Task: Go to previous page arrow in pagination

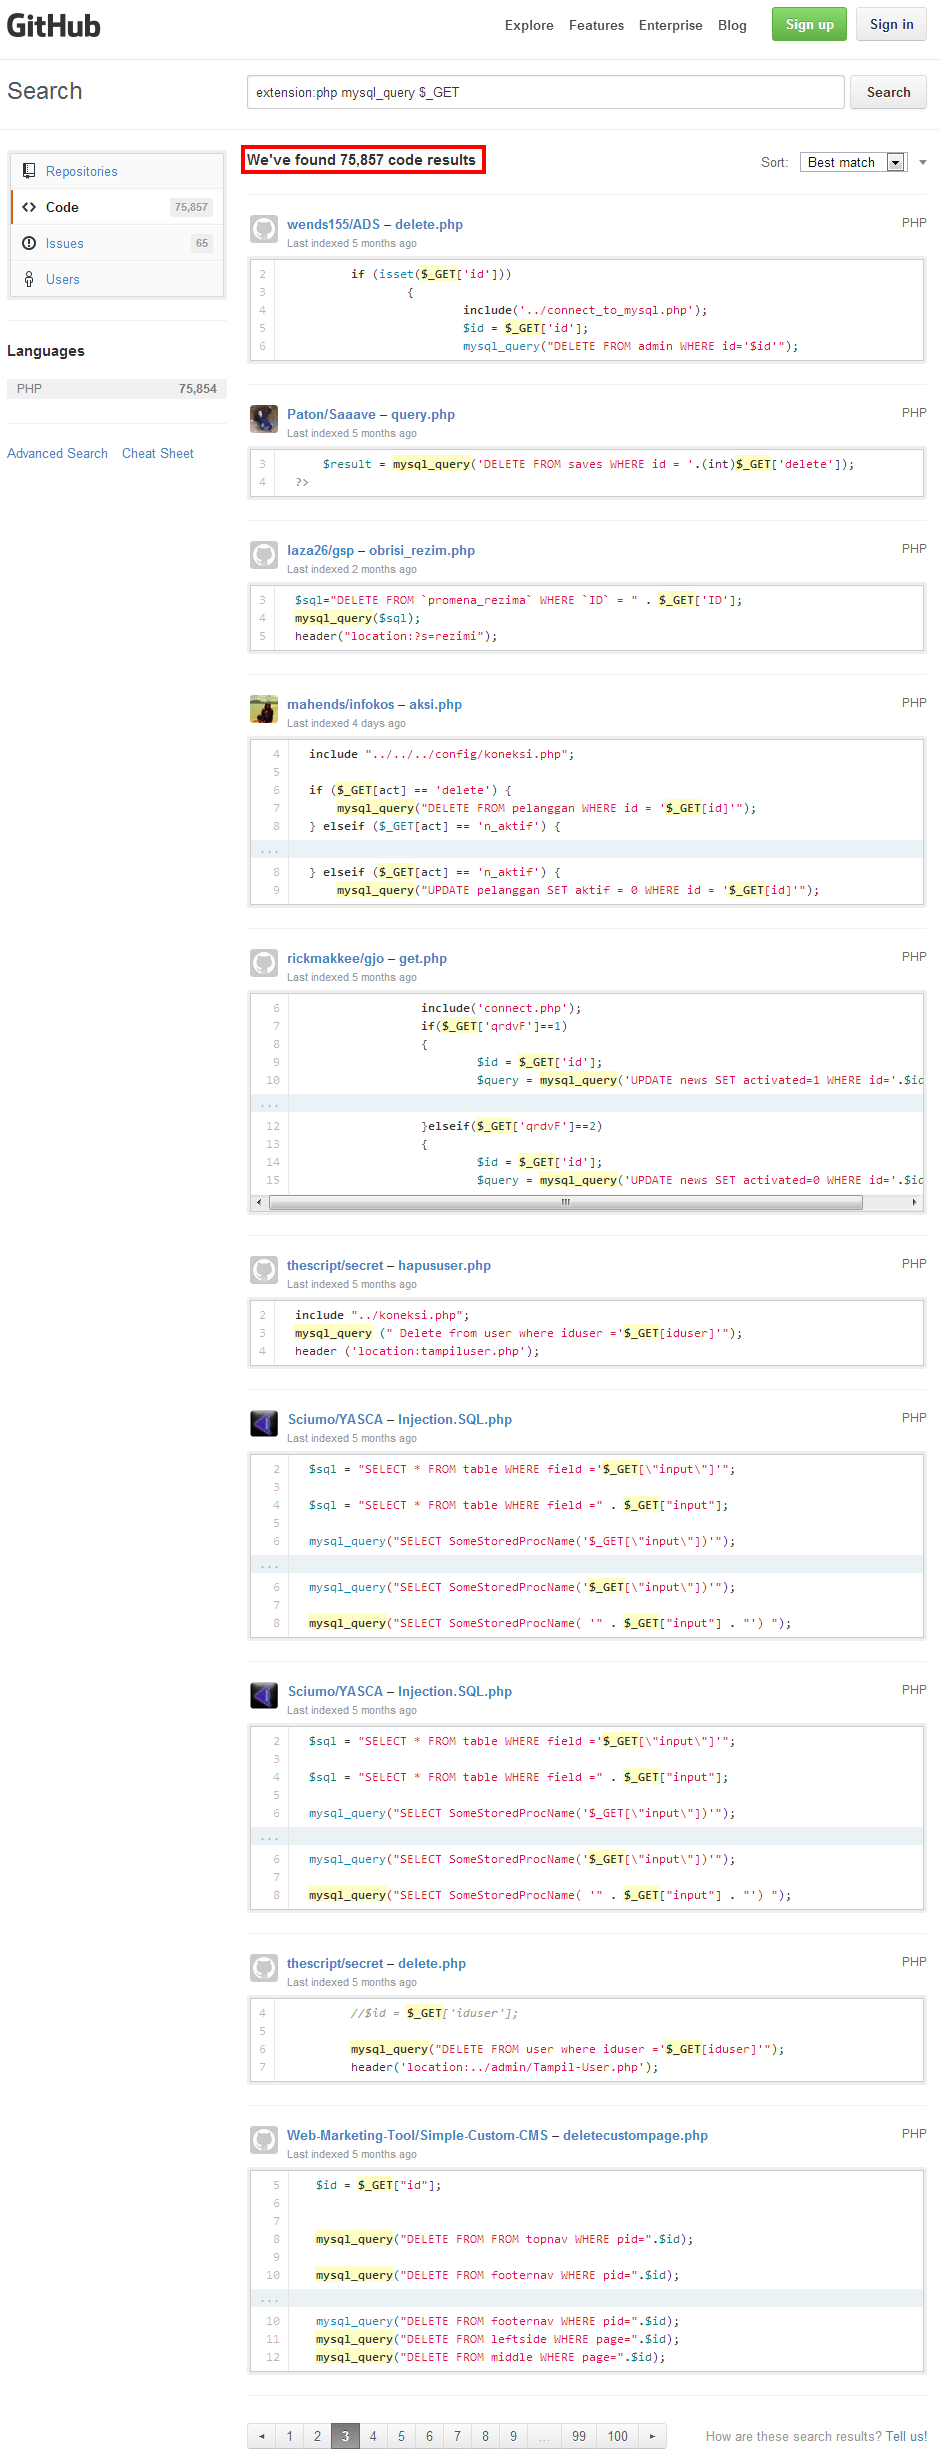Action: click(262, 2436)
